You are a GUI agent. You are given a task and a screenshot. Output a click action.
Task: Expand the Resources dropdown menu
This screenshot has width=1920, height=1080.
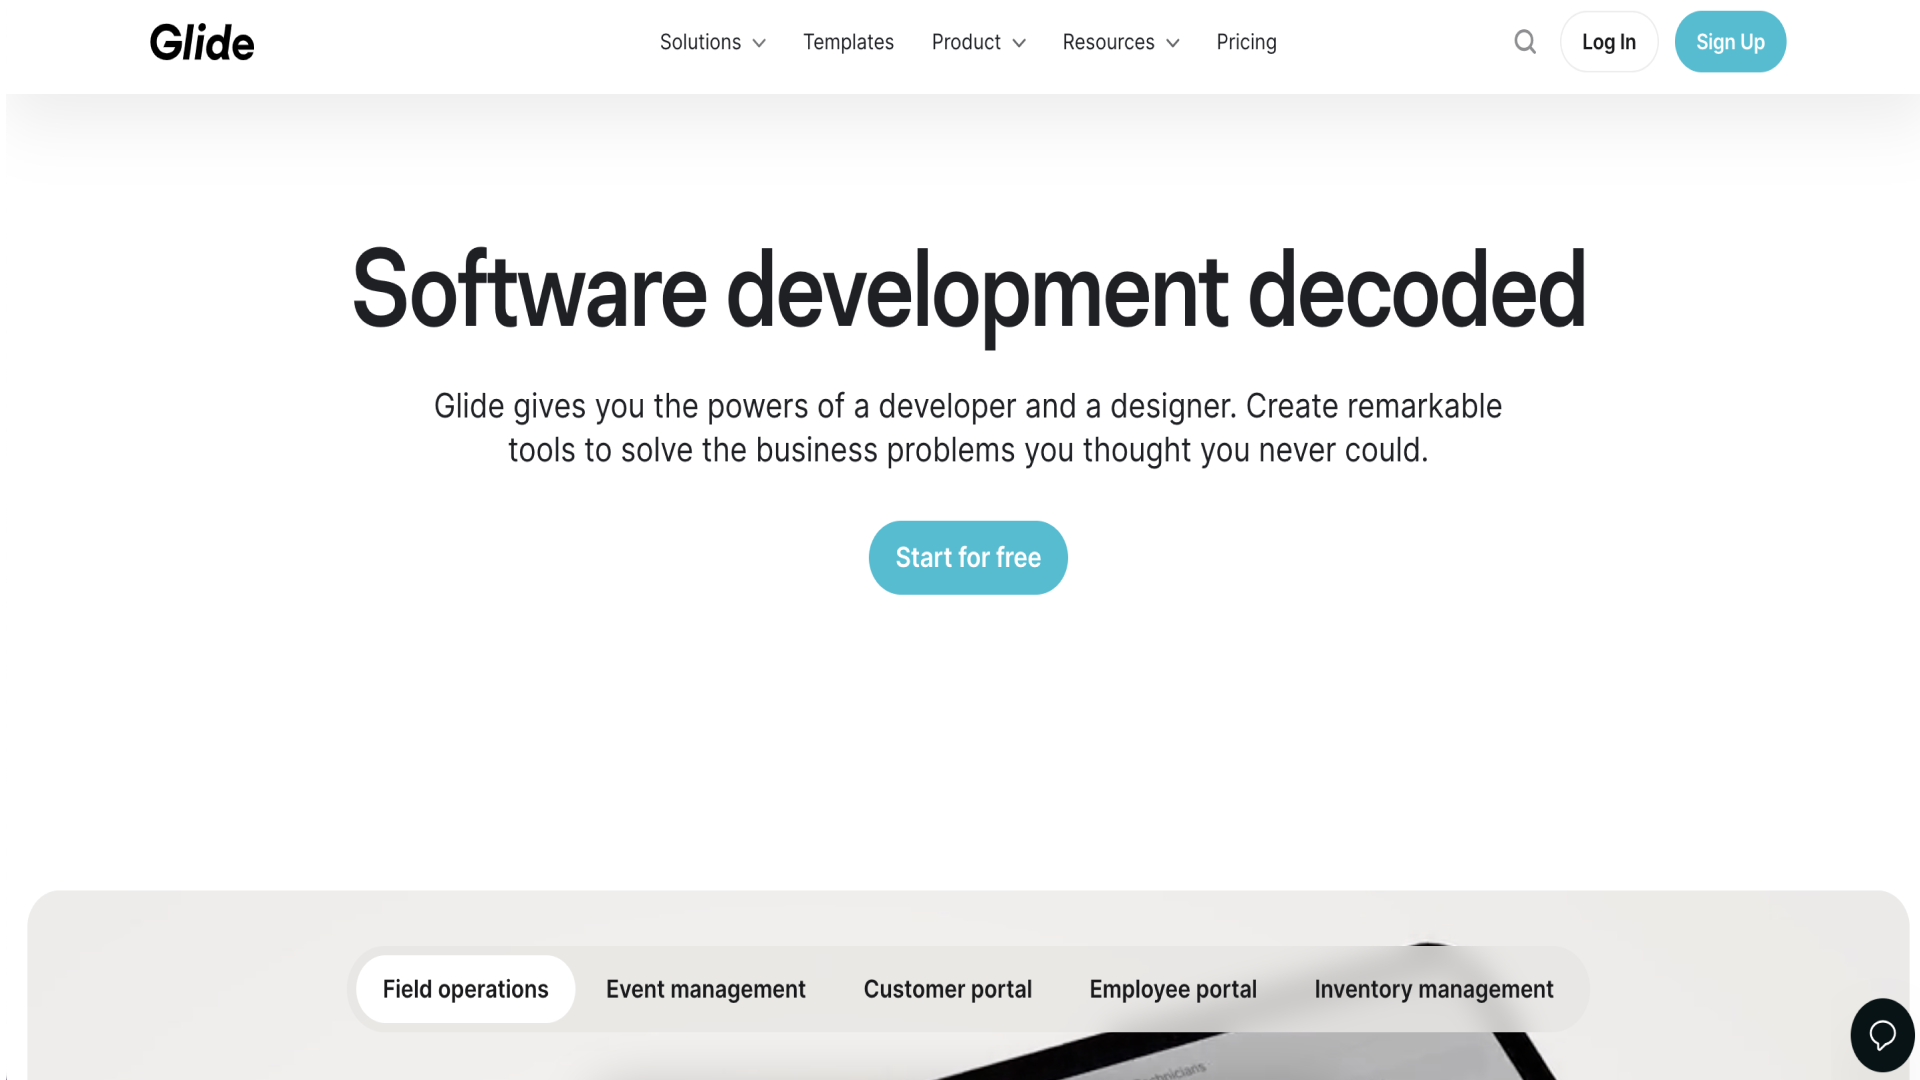1121,42
